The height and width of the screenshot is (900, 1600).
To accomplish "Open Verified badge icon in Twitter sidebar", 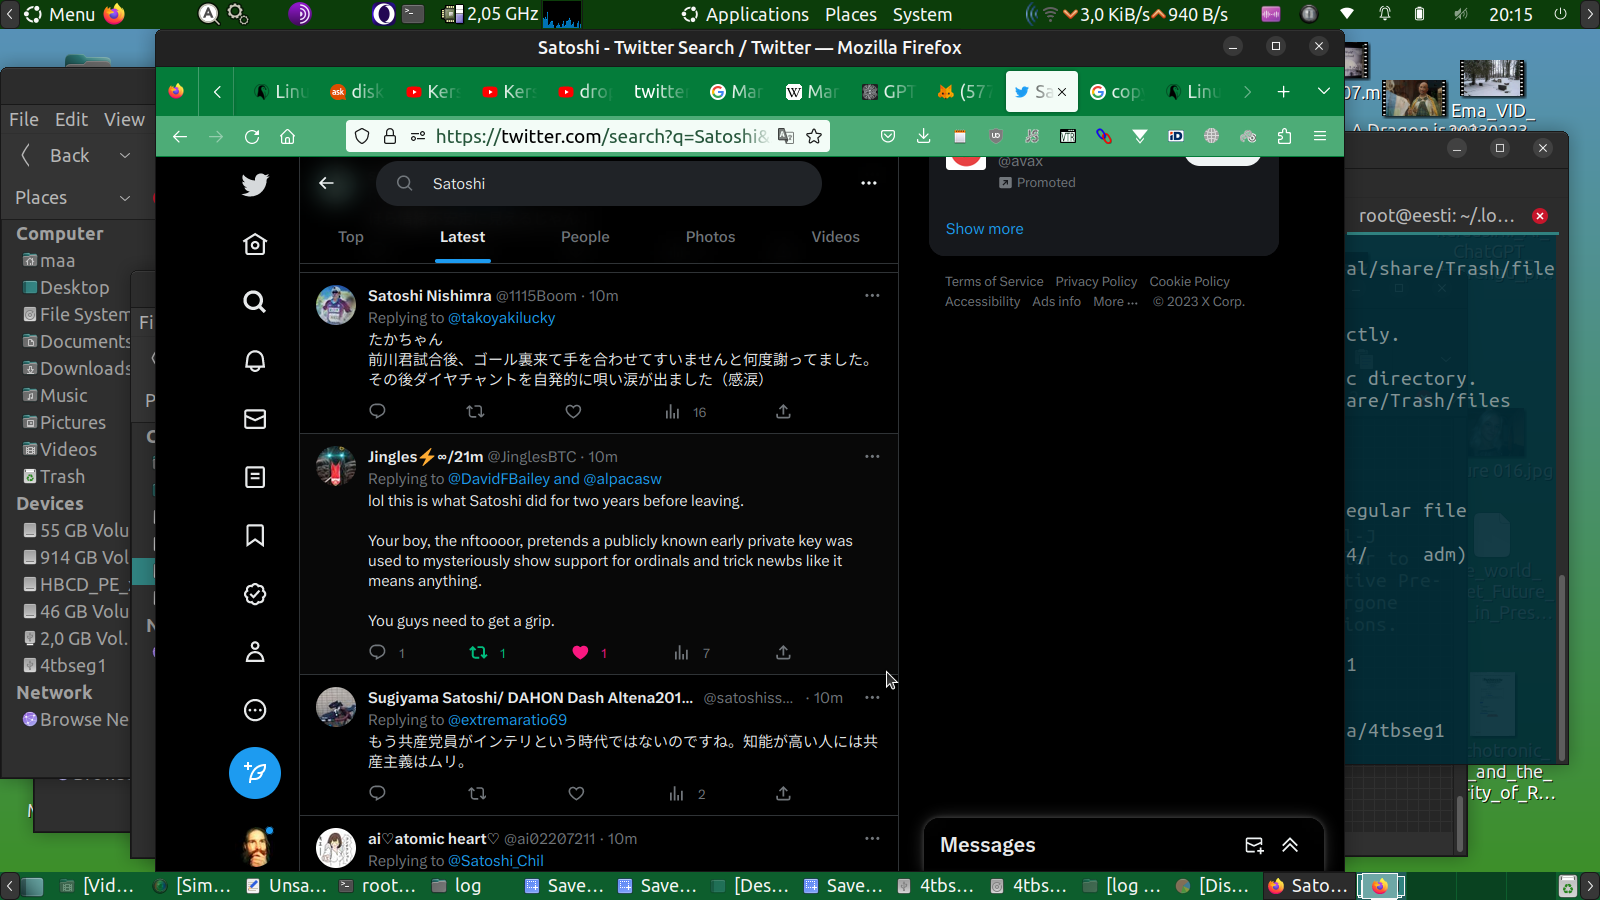I will point(255,594).
